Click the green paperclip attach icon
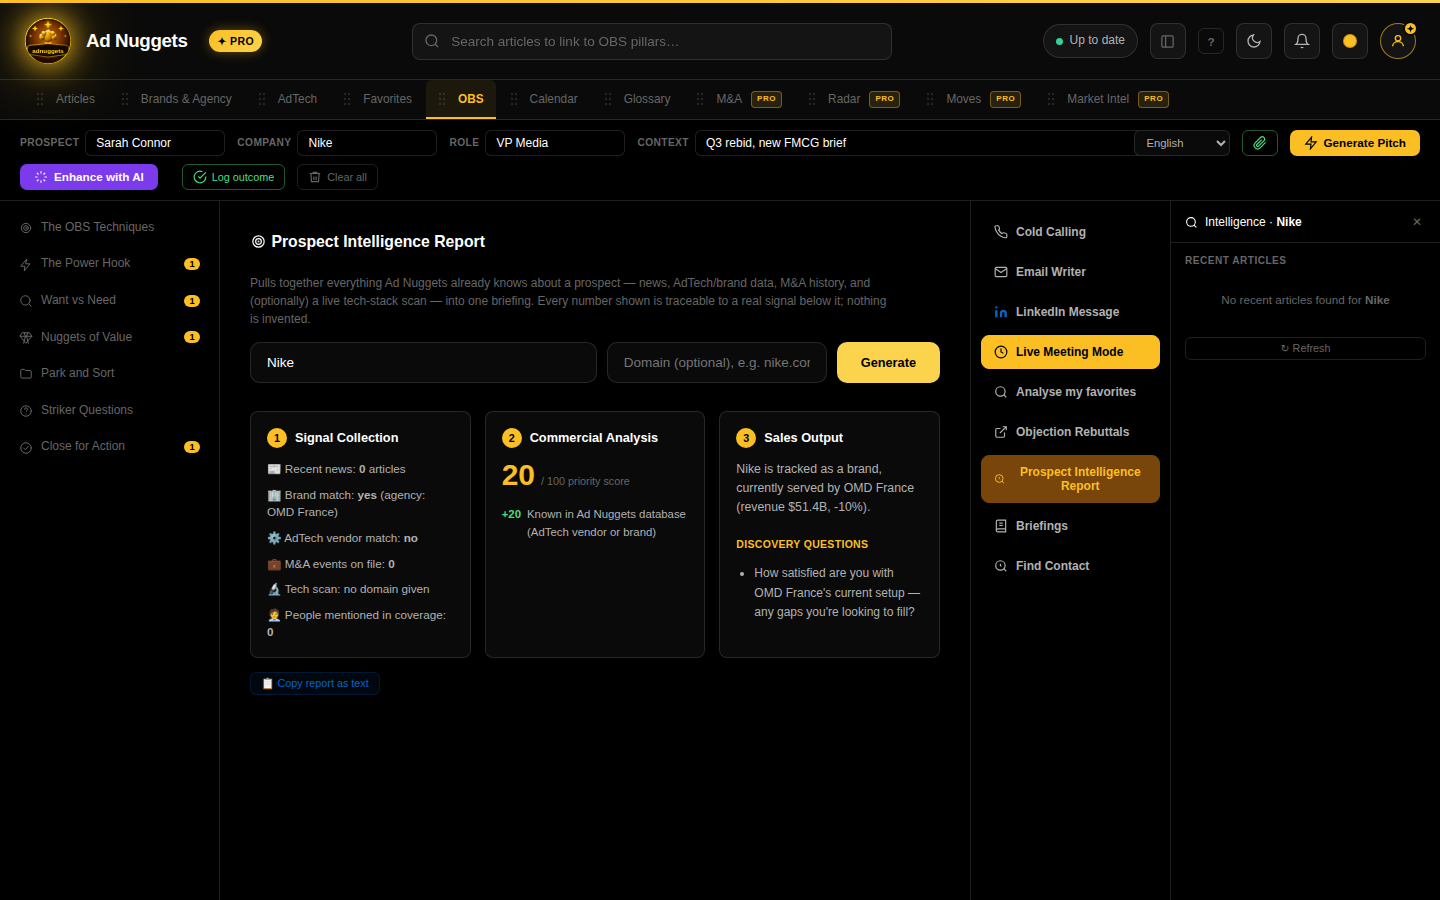Screen dimensions: 1440x900 (x=1260, y=143)
